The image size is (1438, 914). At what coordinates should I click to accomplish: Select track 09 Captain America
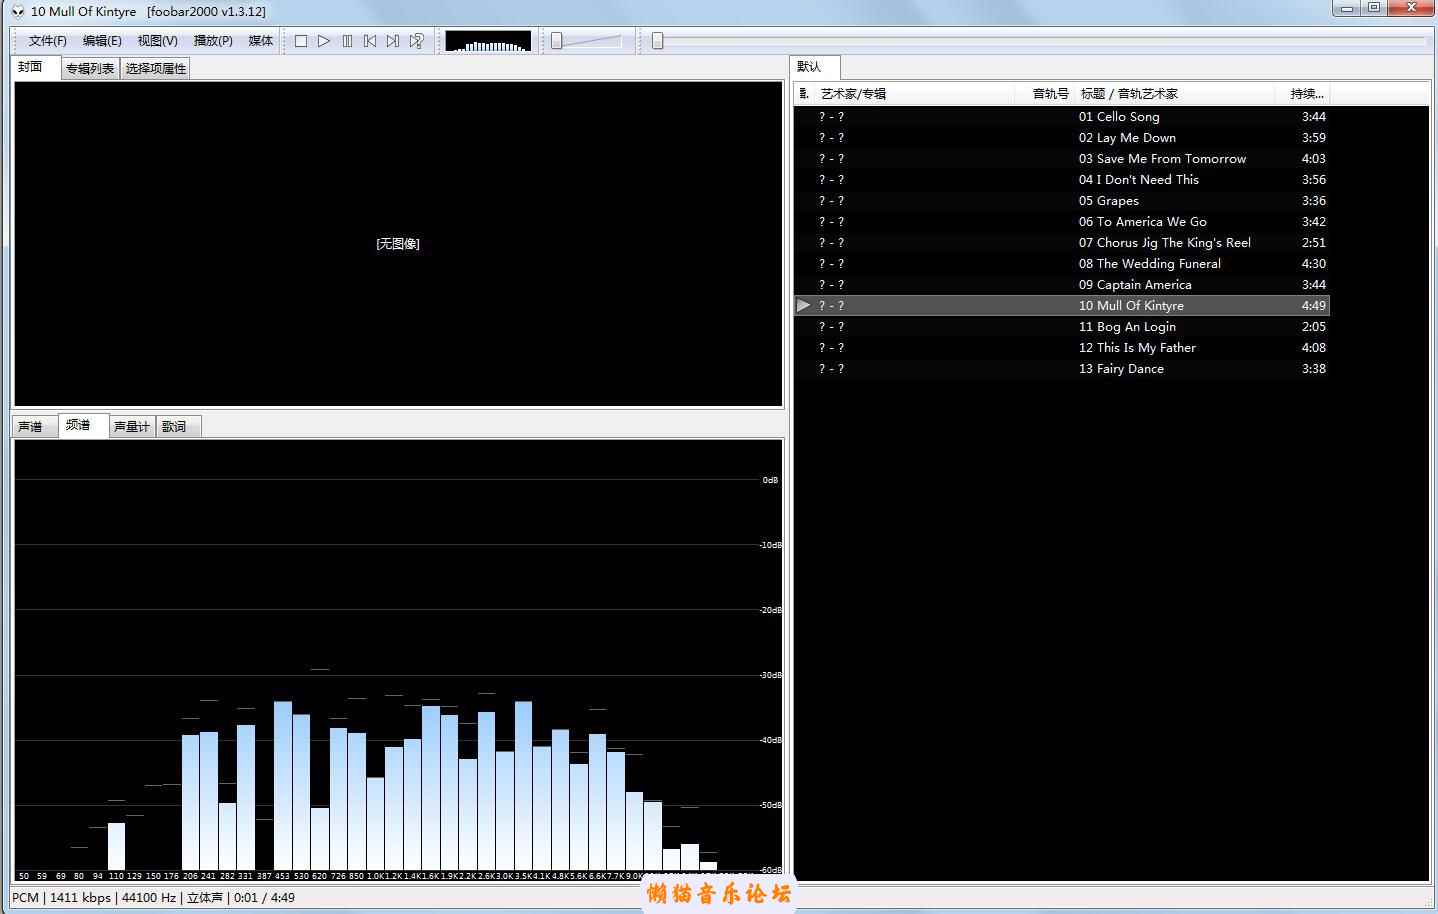point(1062,285)
